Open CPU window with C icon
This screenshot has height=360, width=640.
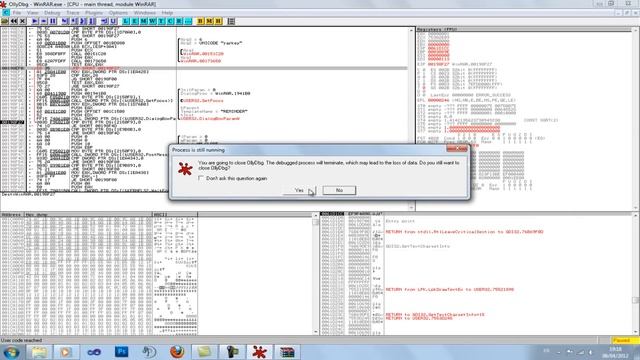click(x=171, y=21)
